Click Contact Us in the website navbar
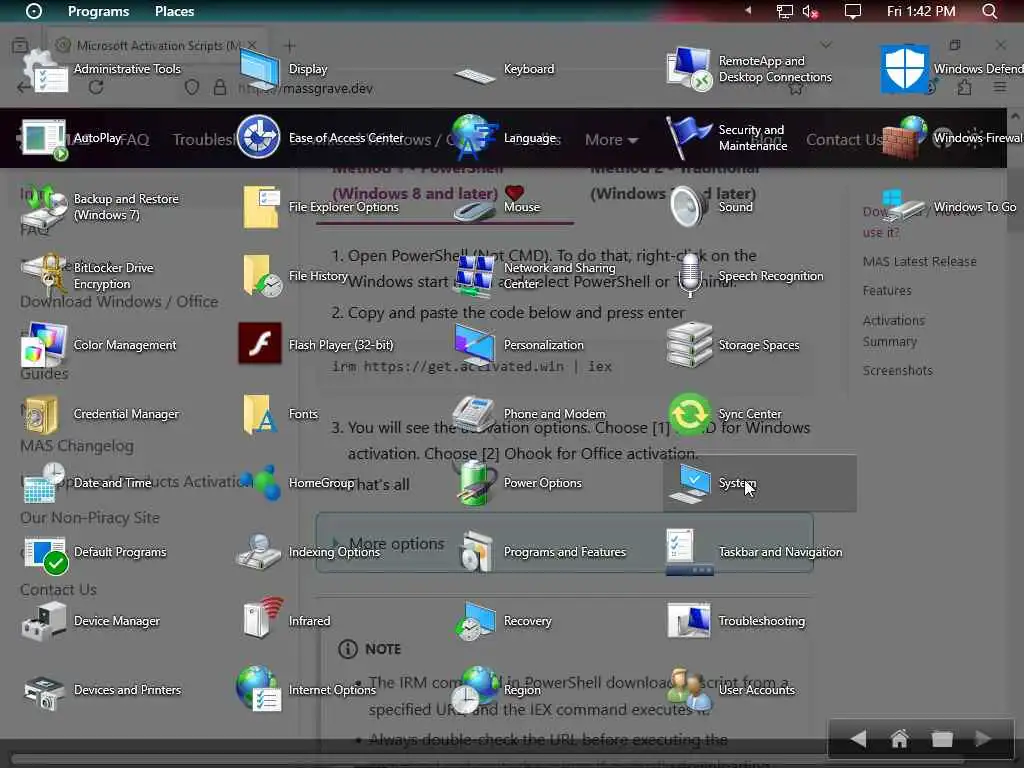Screen dimensions: 1024x768 point(844,140)
